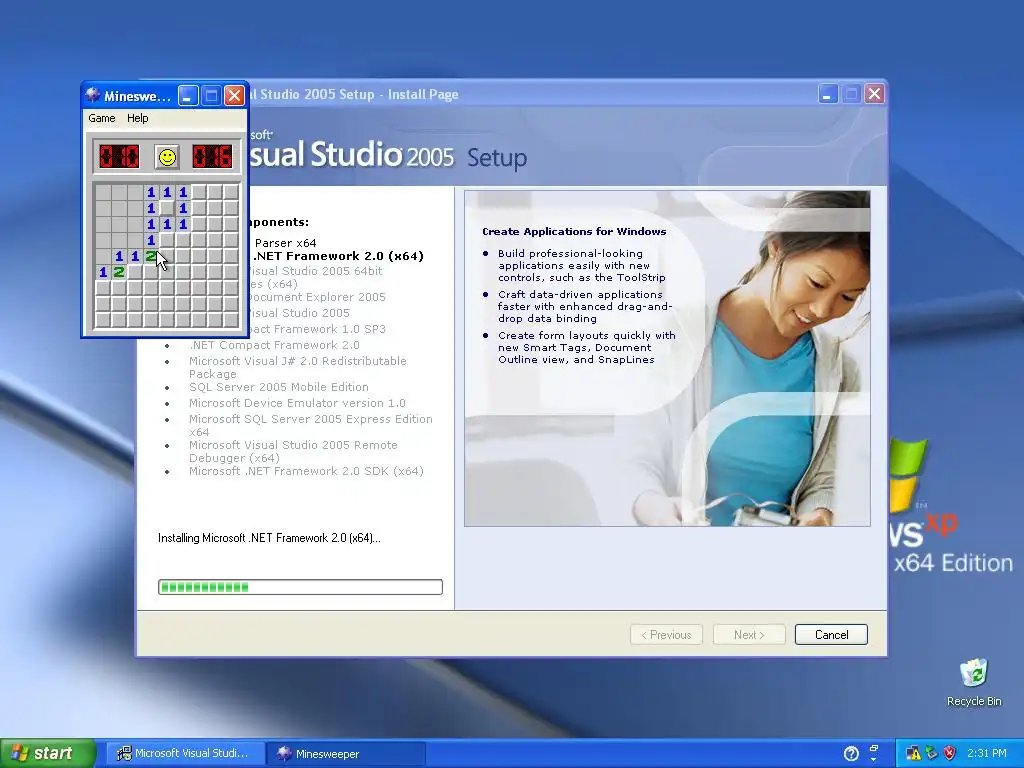Click the installation progress bar
Screen dimensions: 1024x768
point(300,586)
